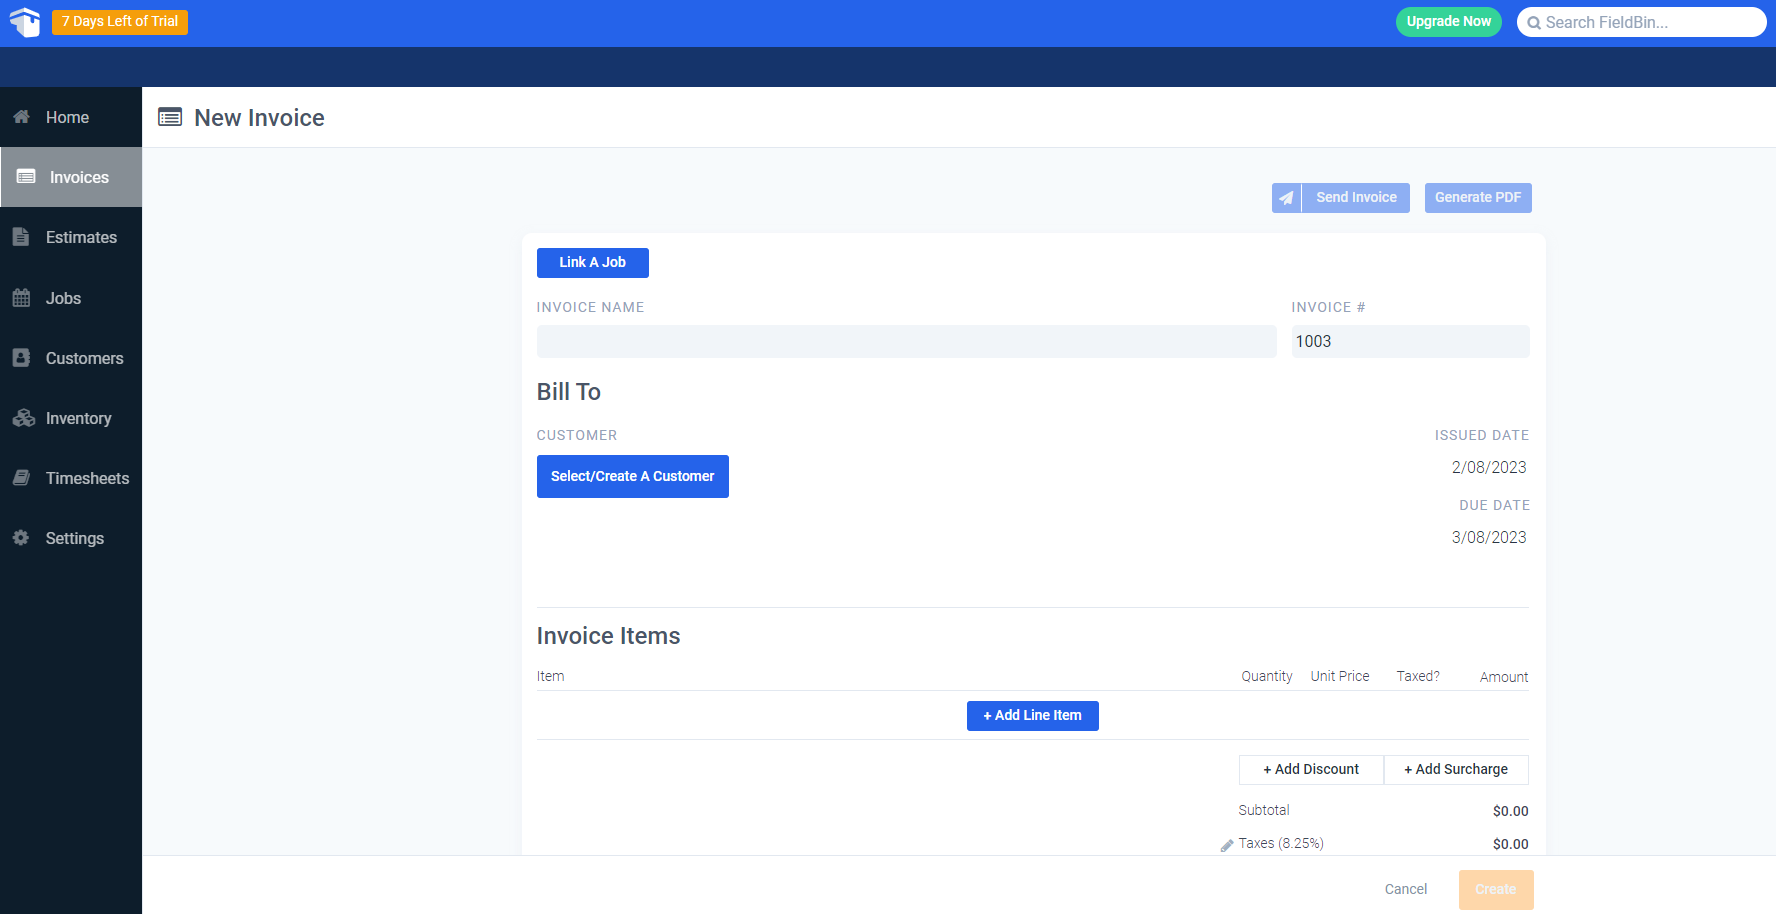Click the search magnifier icon

pyautogui.click(x=1534, y=23)
